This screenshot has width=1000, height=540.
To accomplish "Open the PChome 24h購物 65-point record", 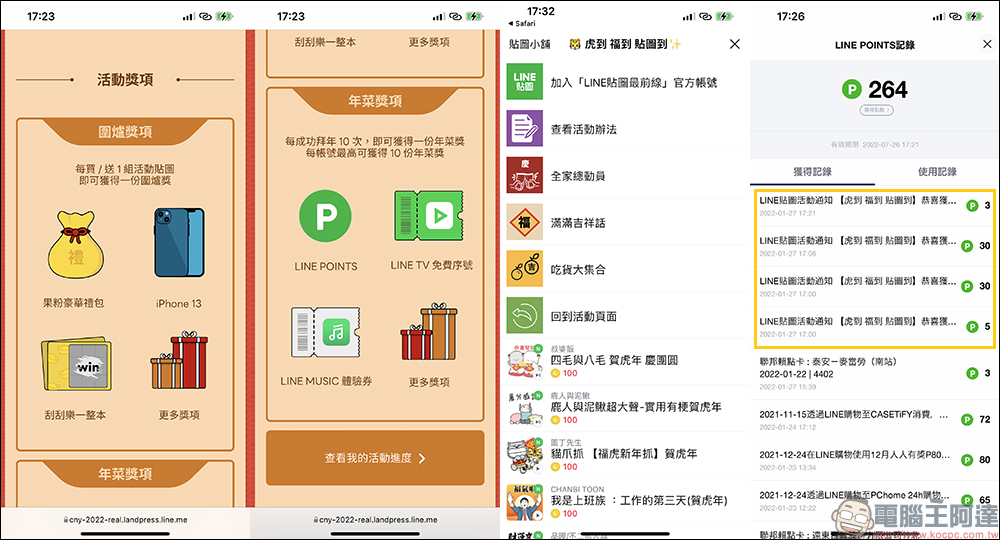I will (874, 500).
